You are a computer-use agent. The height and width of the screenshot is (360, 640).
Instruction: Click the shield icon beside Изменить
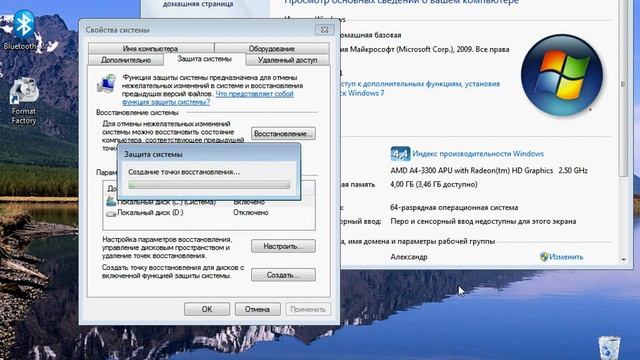tap(544, 257)
